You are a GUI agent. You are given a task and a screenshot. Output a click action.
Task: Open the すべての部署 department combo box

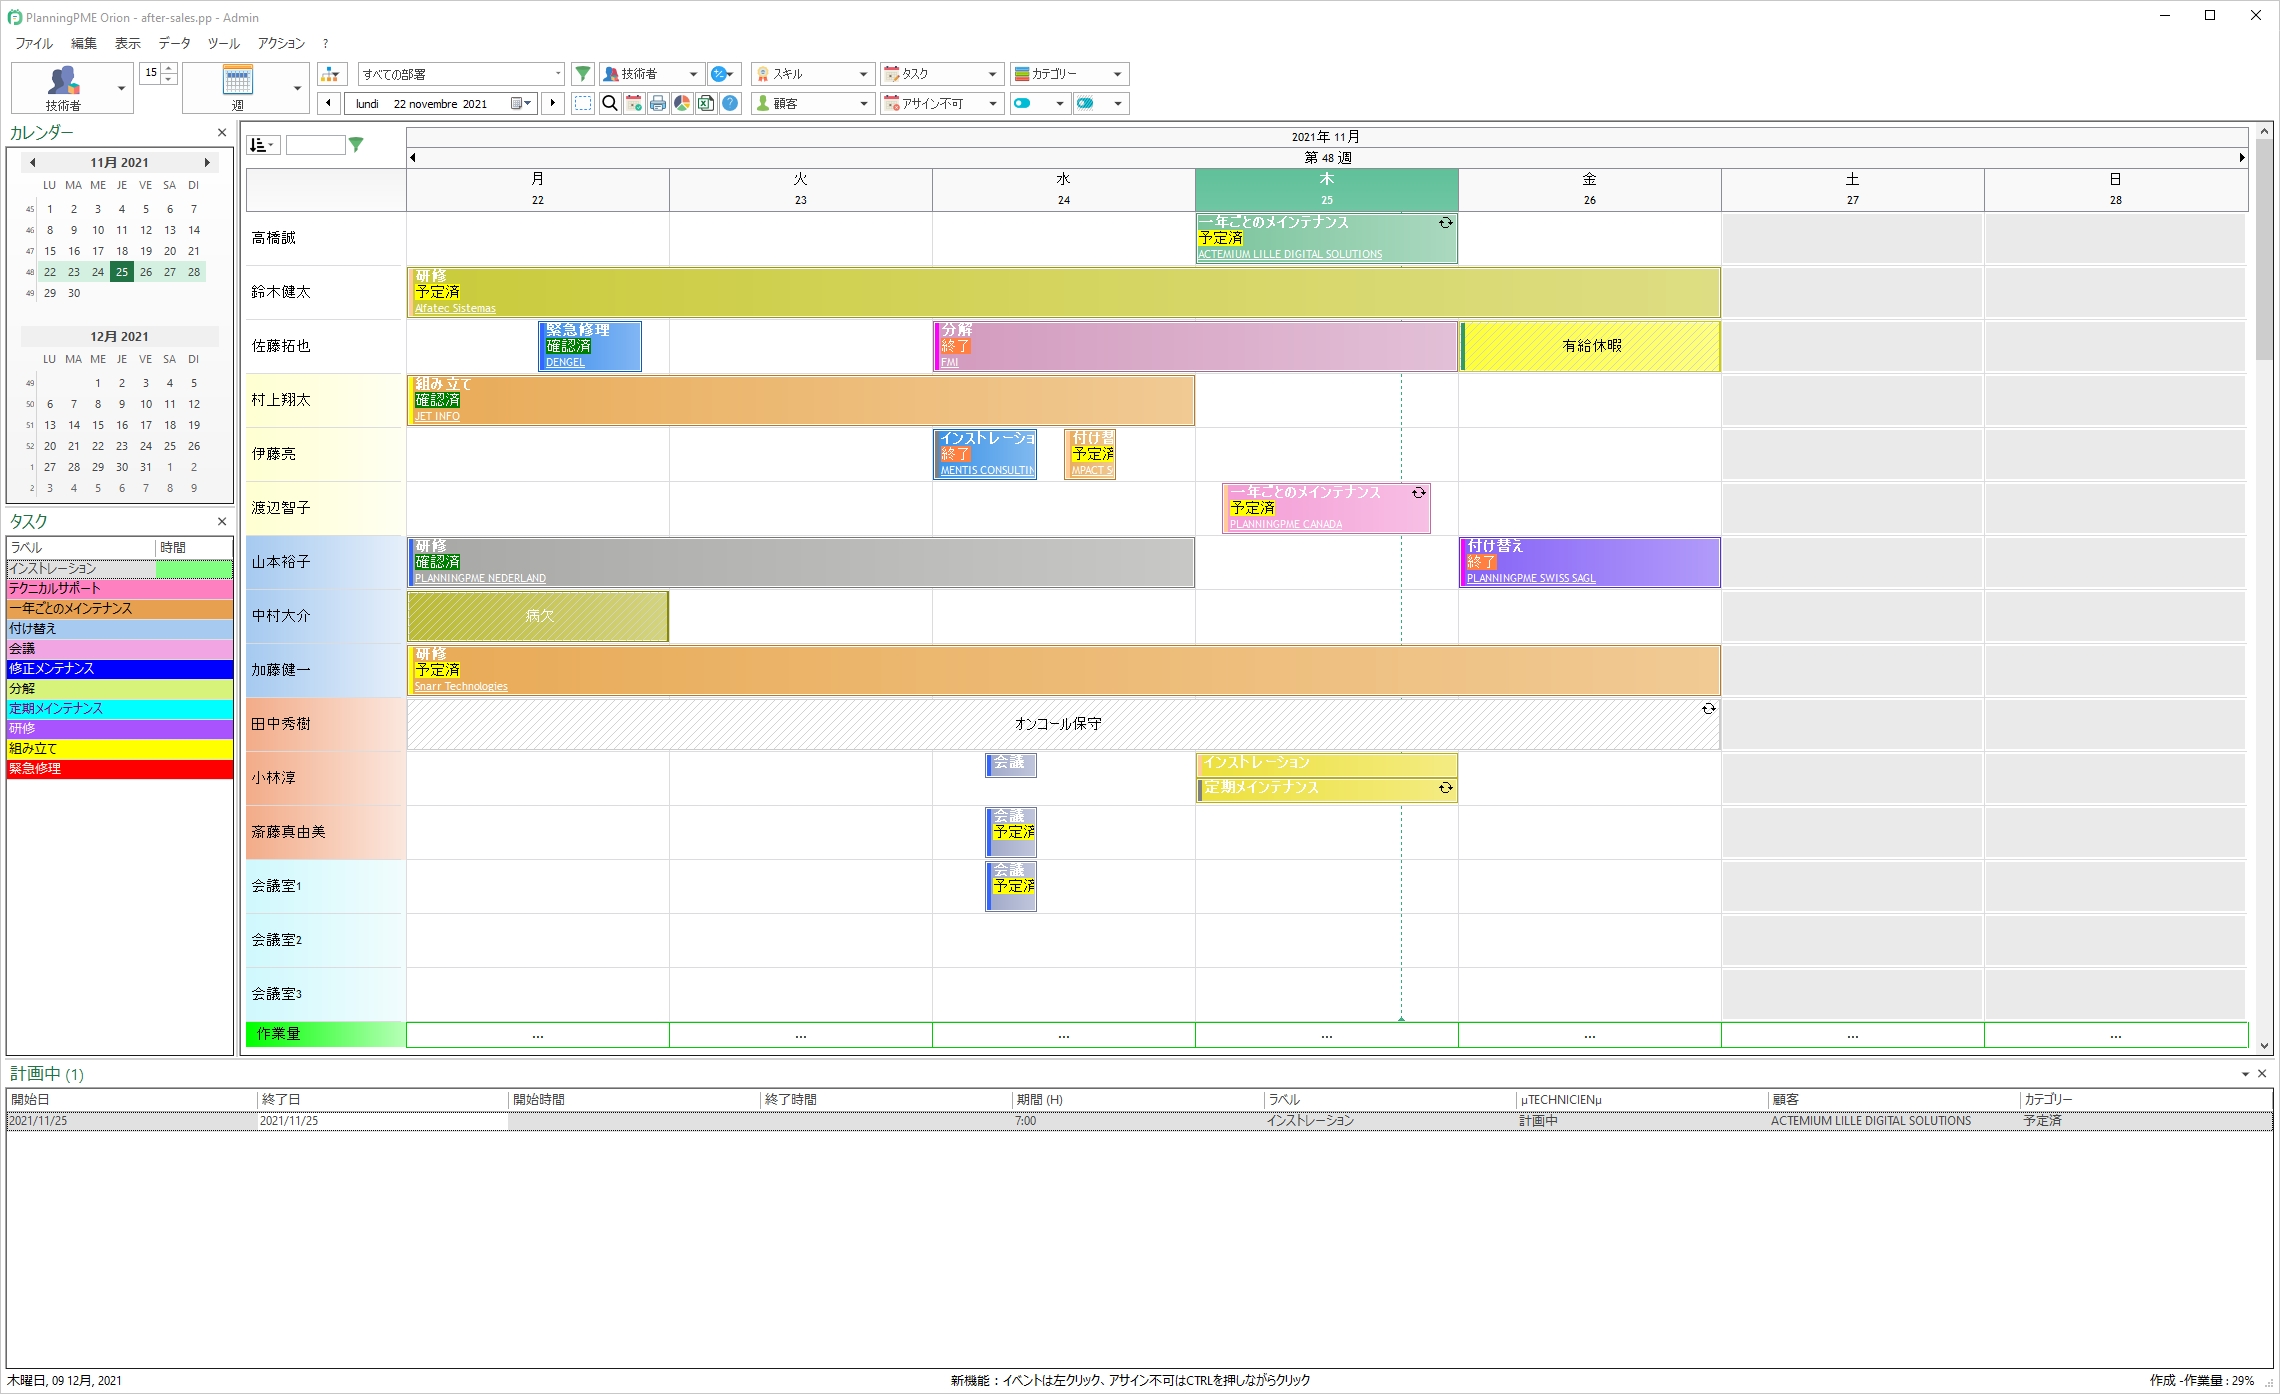461,74
